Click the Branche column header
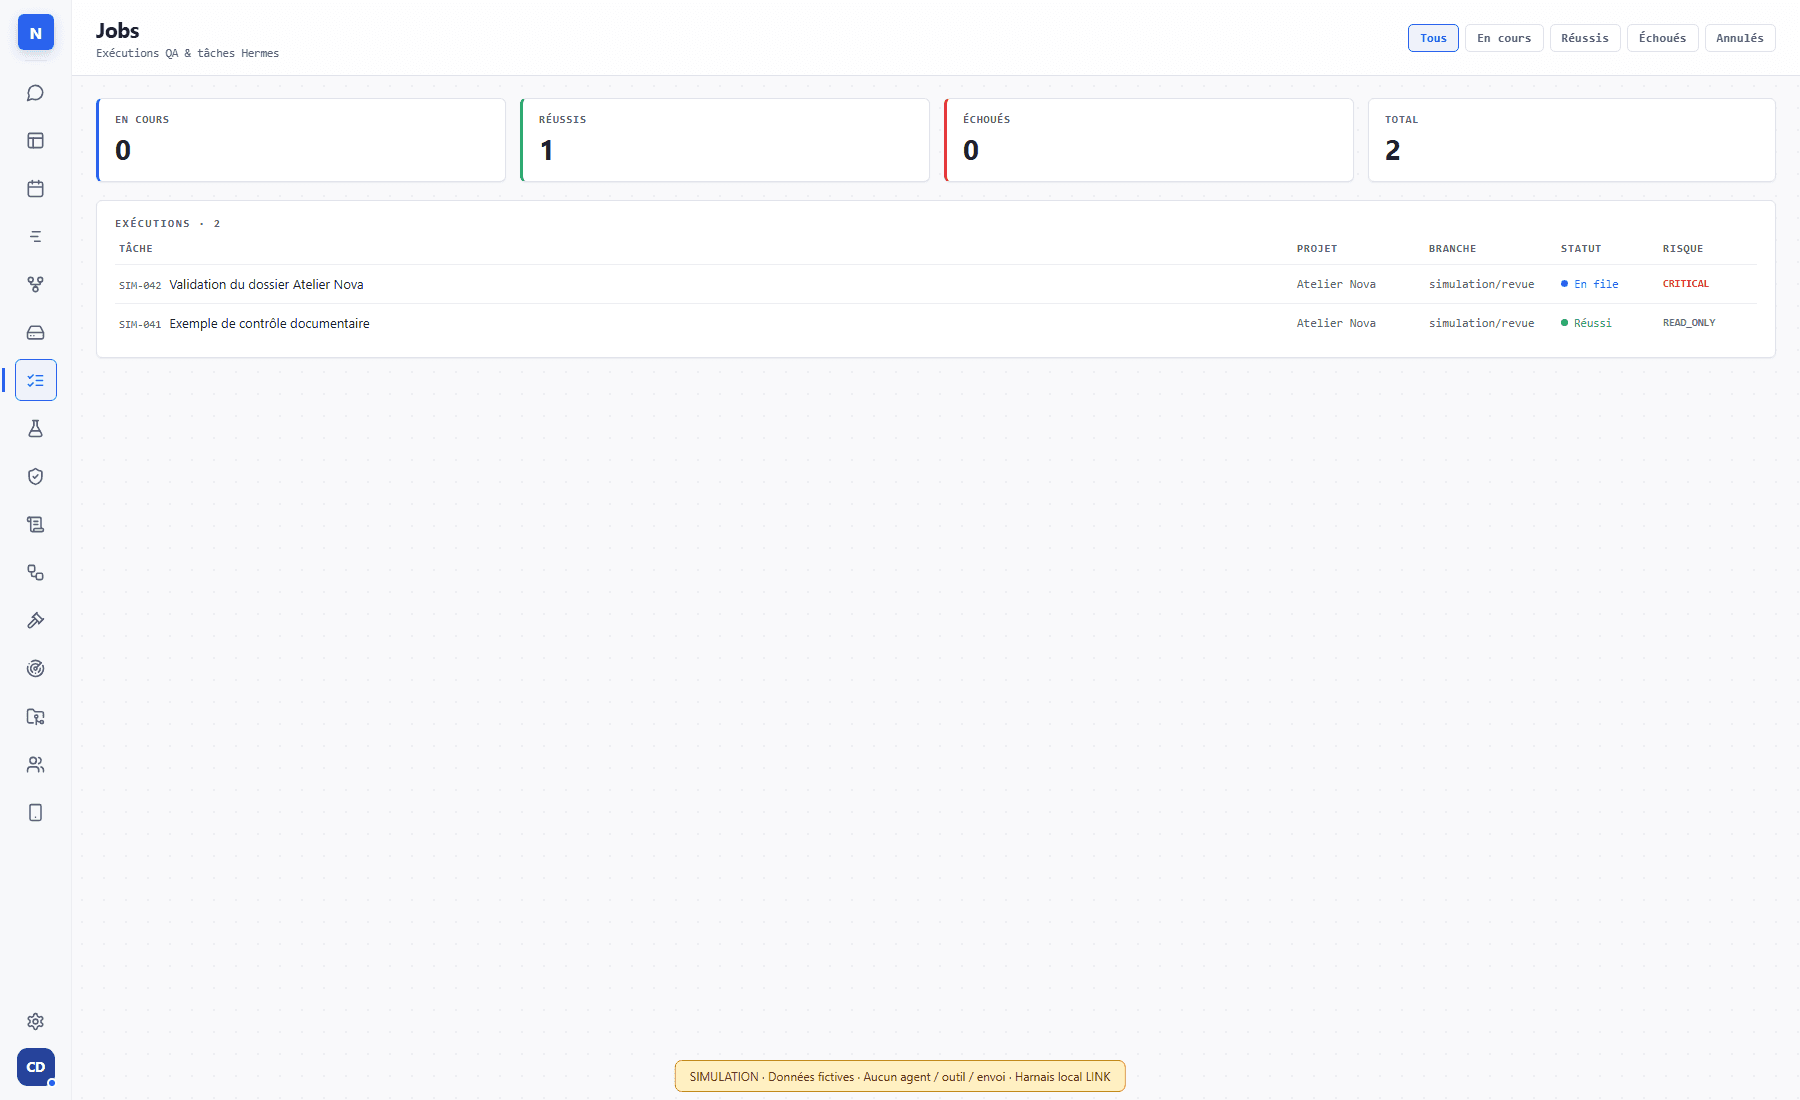 click(x=1452, y=249)
